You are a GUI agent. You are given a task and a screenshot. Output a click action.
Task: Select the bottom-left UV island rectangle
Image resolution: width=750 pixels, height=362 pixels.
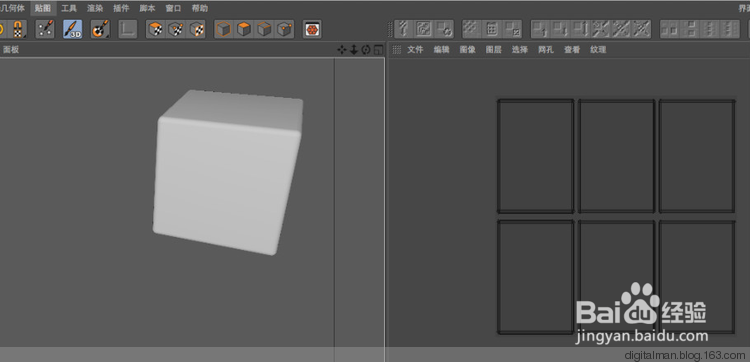click(x=535, y=277)
